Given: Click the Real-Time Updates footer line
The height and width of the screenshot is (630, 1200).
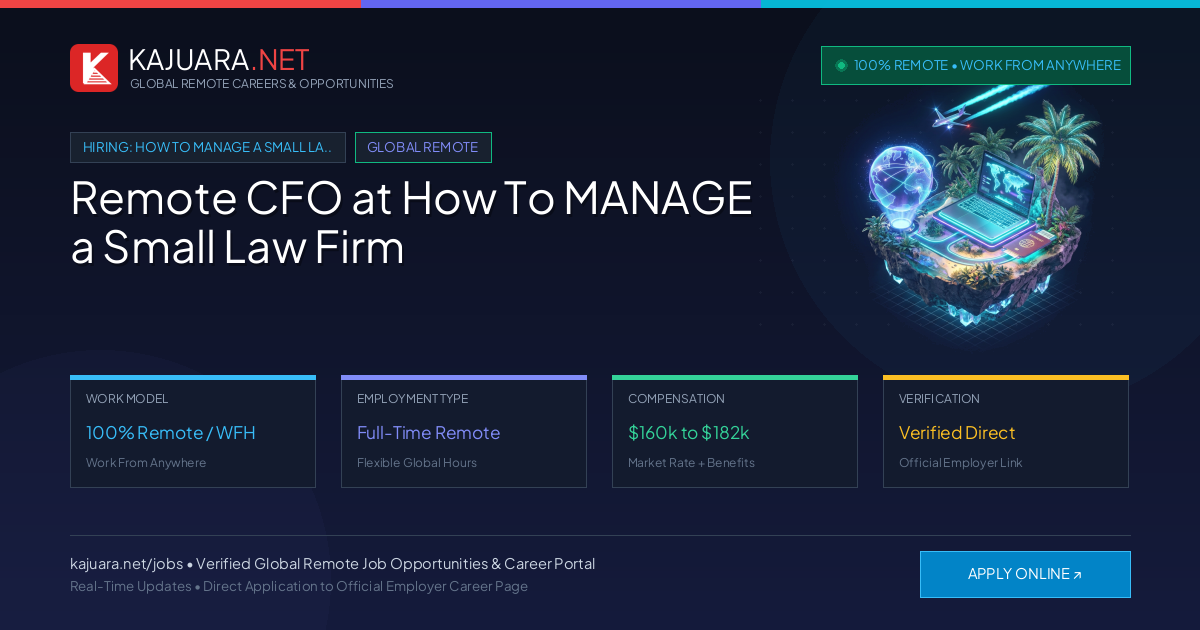Looking at the screenshot, I should coord(299,586).
